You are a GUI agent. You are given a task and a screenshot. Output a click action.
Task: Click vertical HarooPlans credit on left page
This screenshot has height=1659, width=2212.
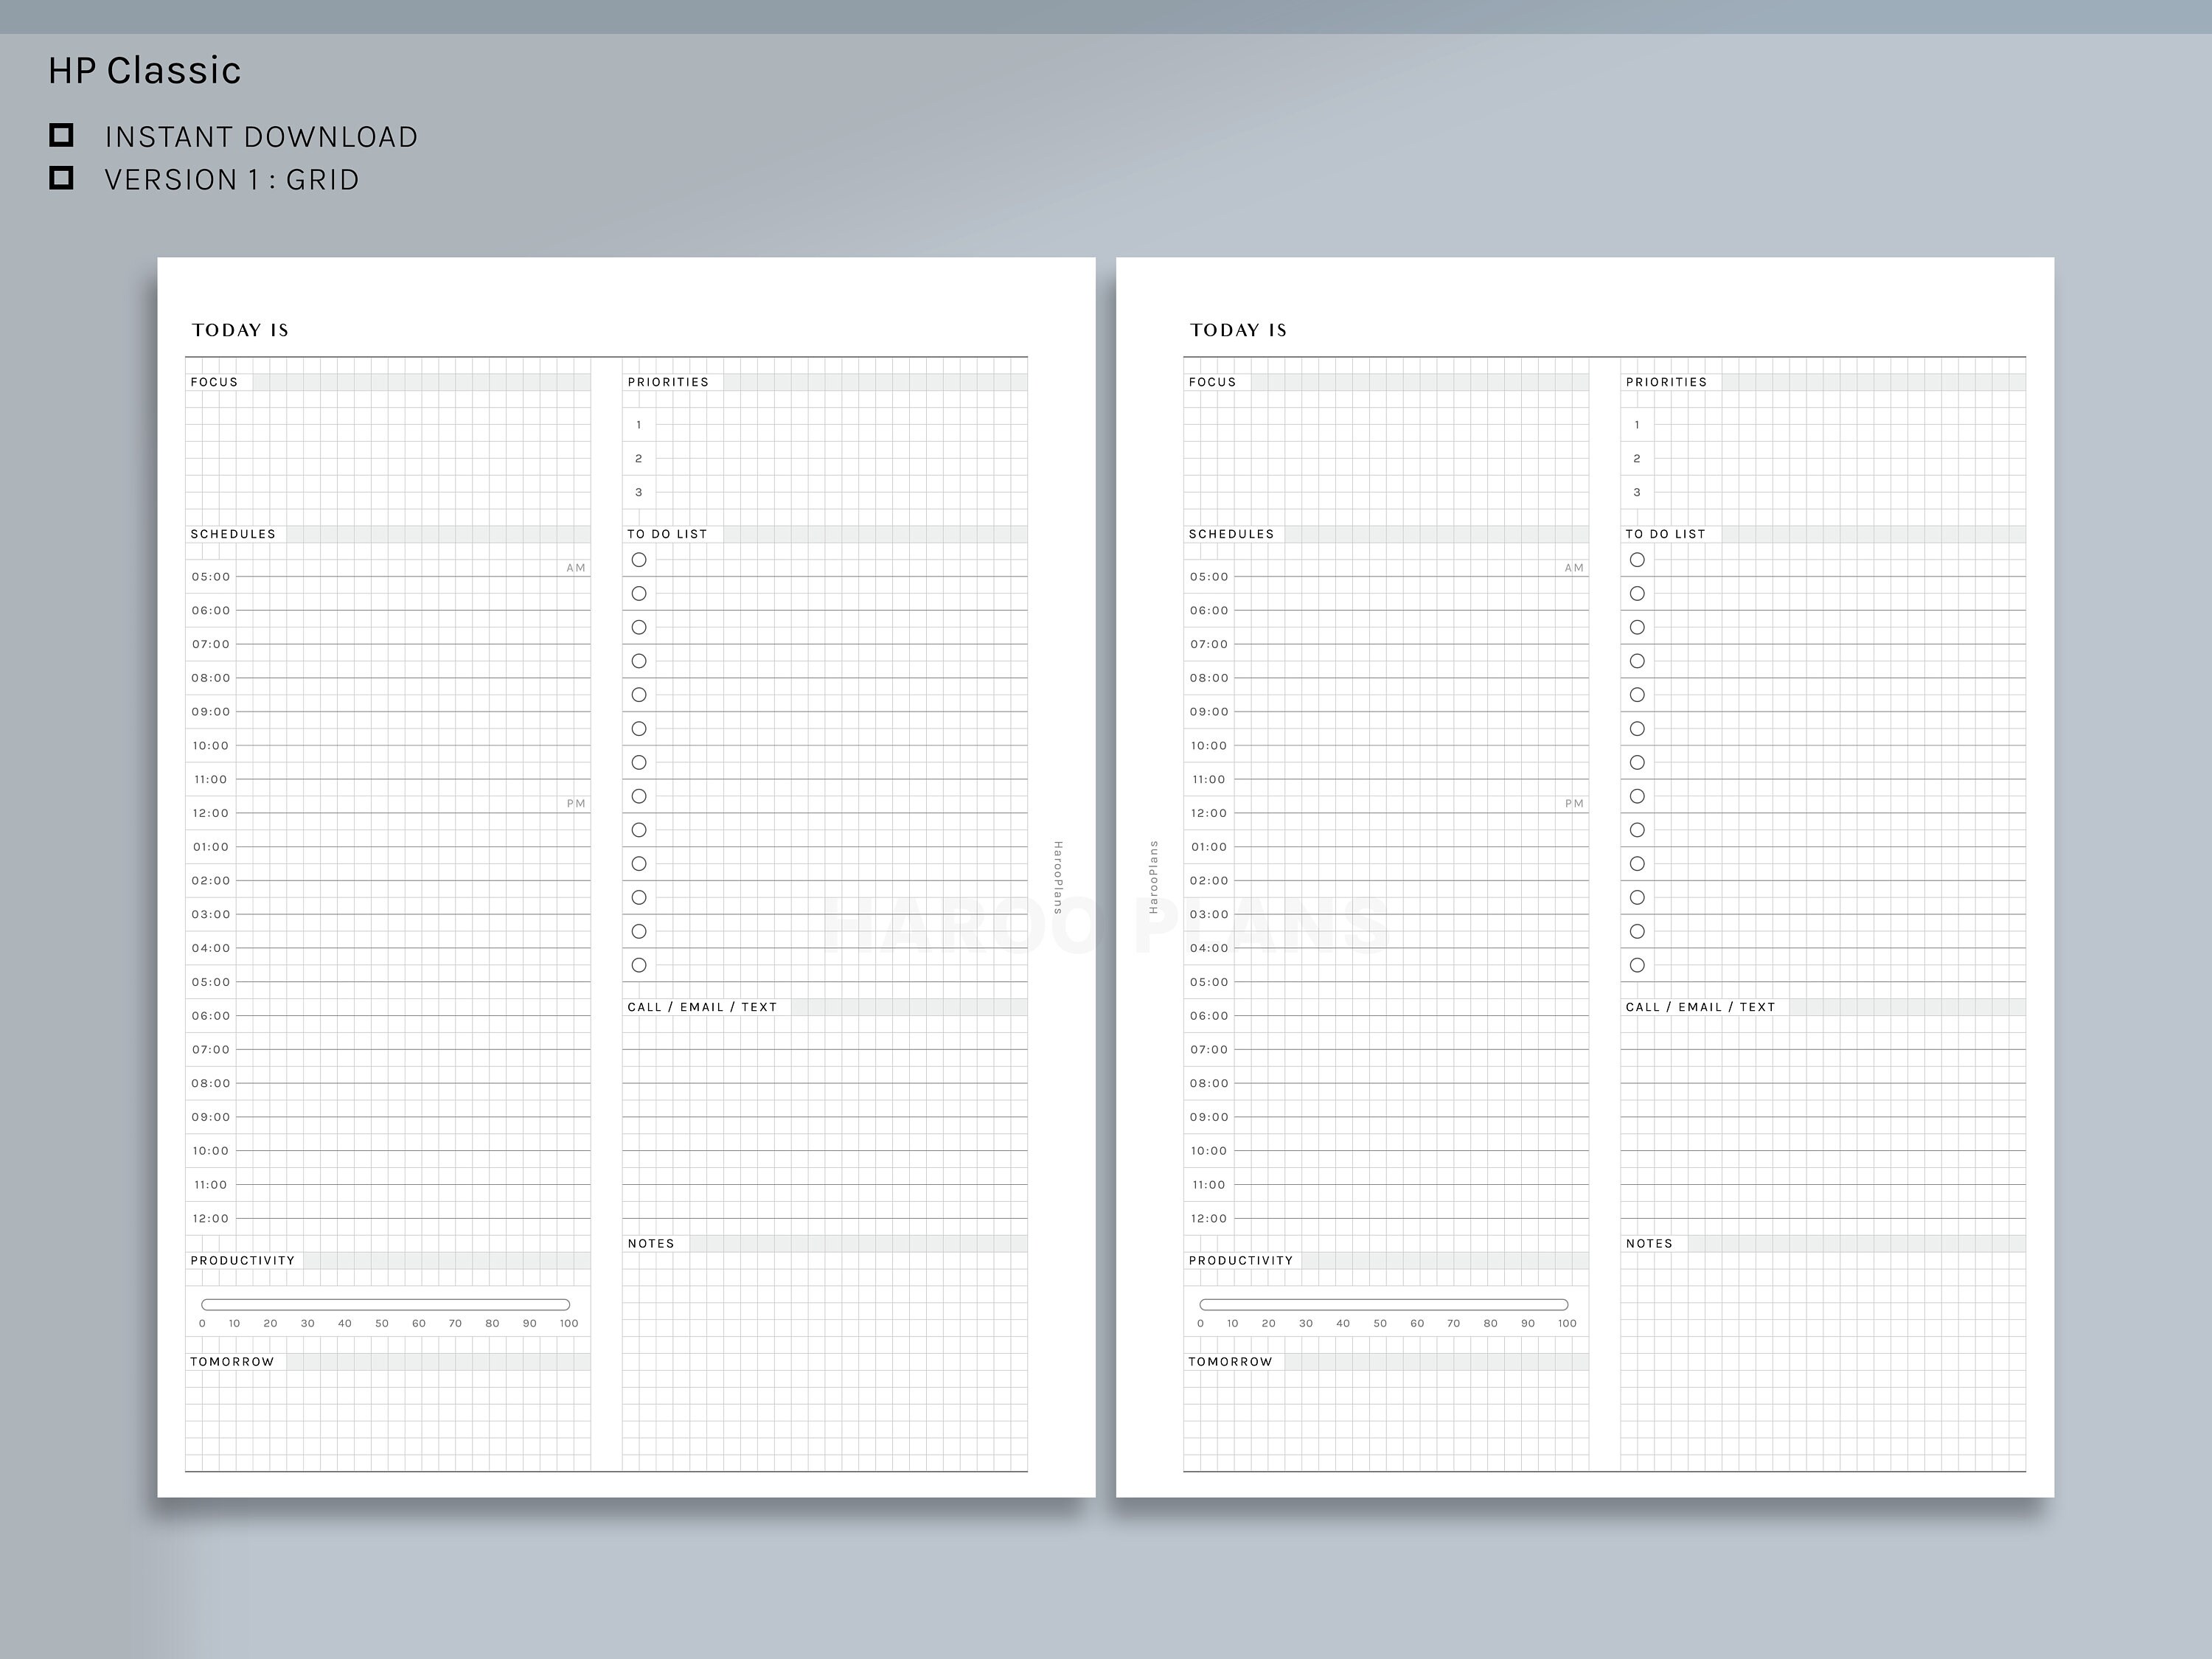tap(1058, 877)
